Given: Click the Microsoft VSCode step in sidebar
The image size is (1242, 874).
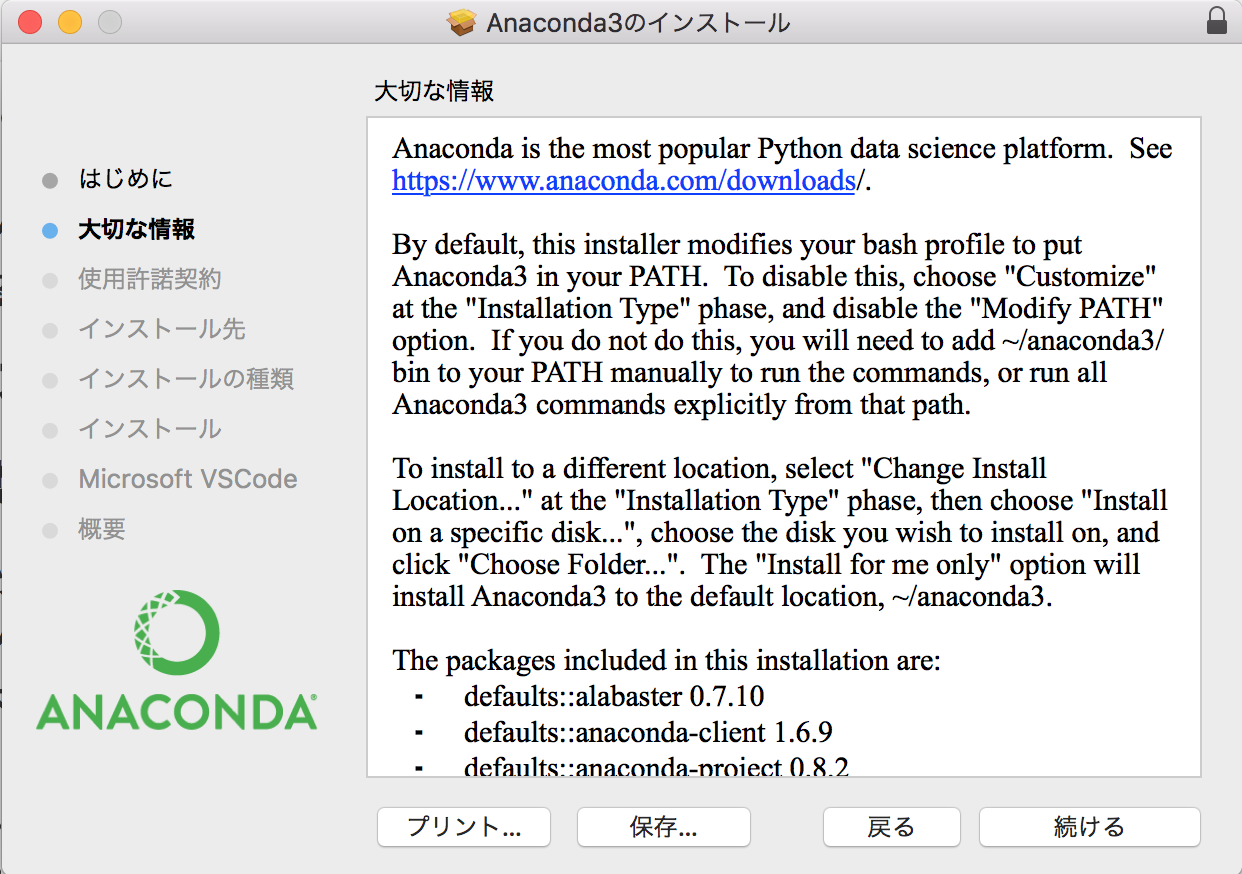Looking at the screenshot, I should click(x=187, y=479).
